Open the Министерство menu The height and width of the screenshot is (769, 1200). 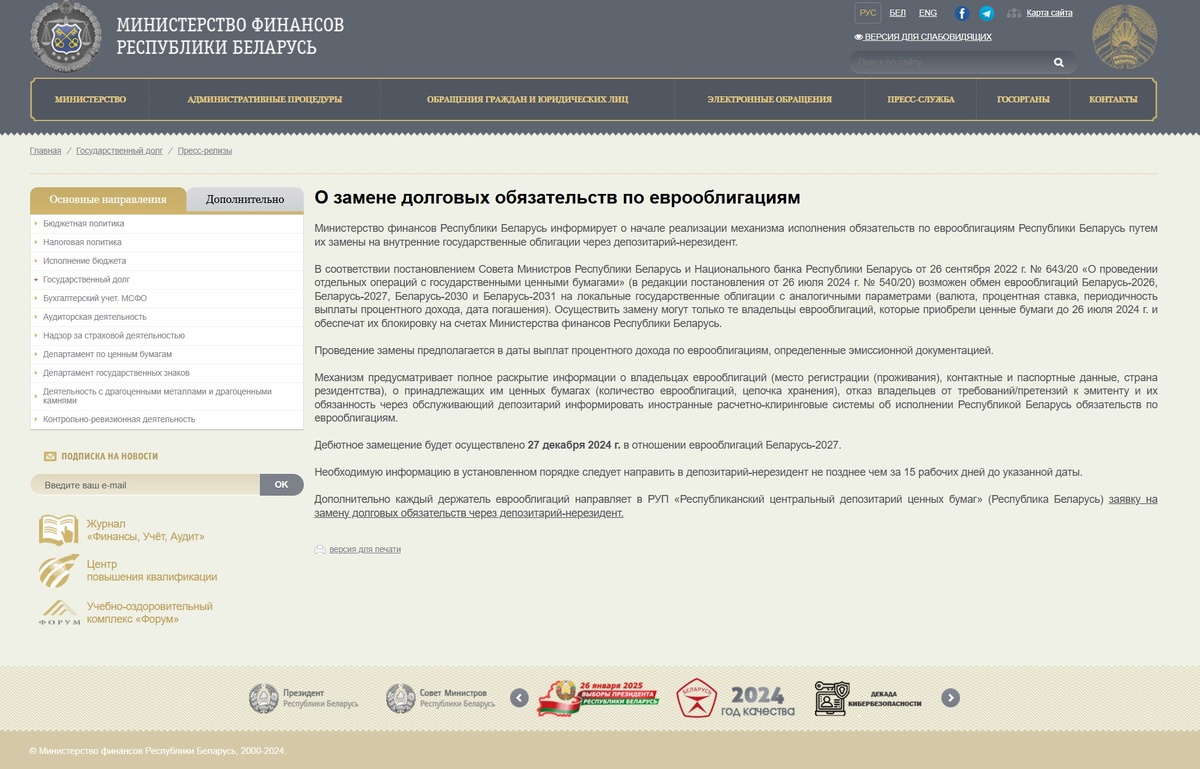90,99
